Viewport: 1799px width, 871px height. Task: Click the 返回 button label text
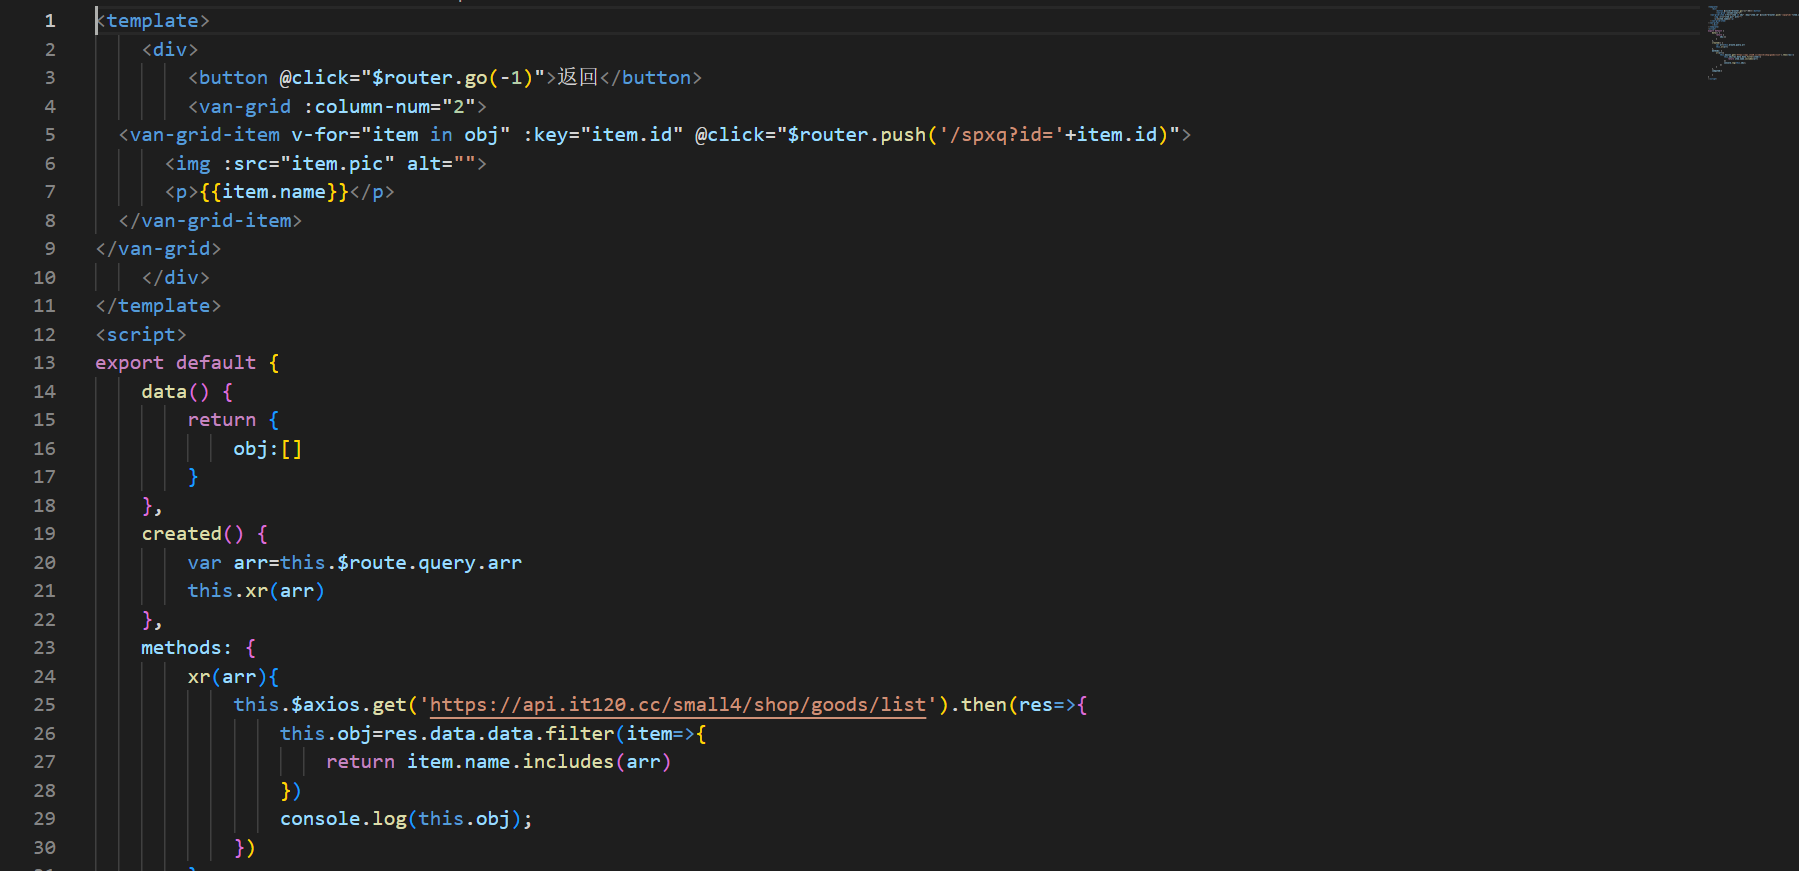[x=578, y=78]
